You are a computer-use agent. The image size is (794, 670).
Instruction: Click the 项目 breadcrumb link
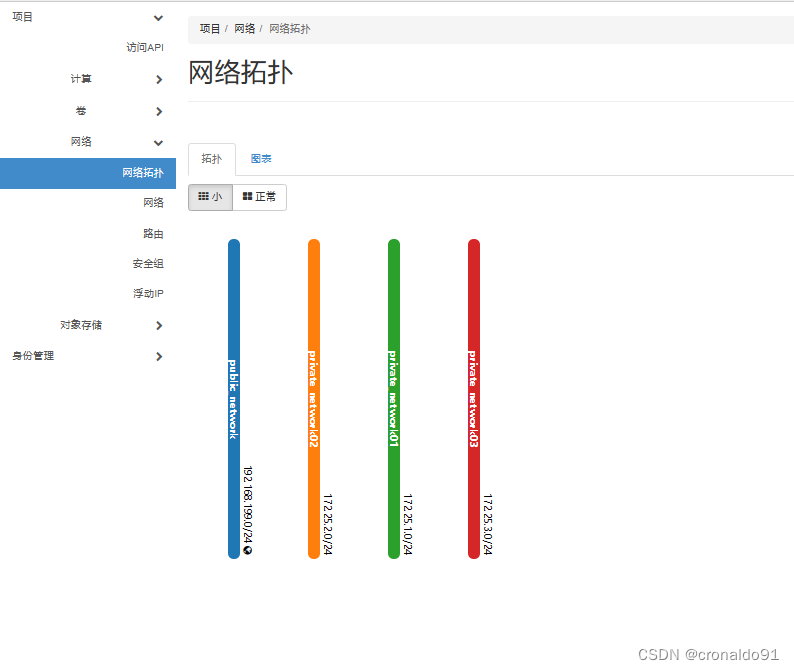tap(210, 29)
